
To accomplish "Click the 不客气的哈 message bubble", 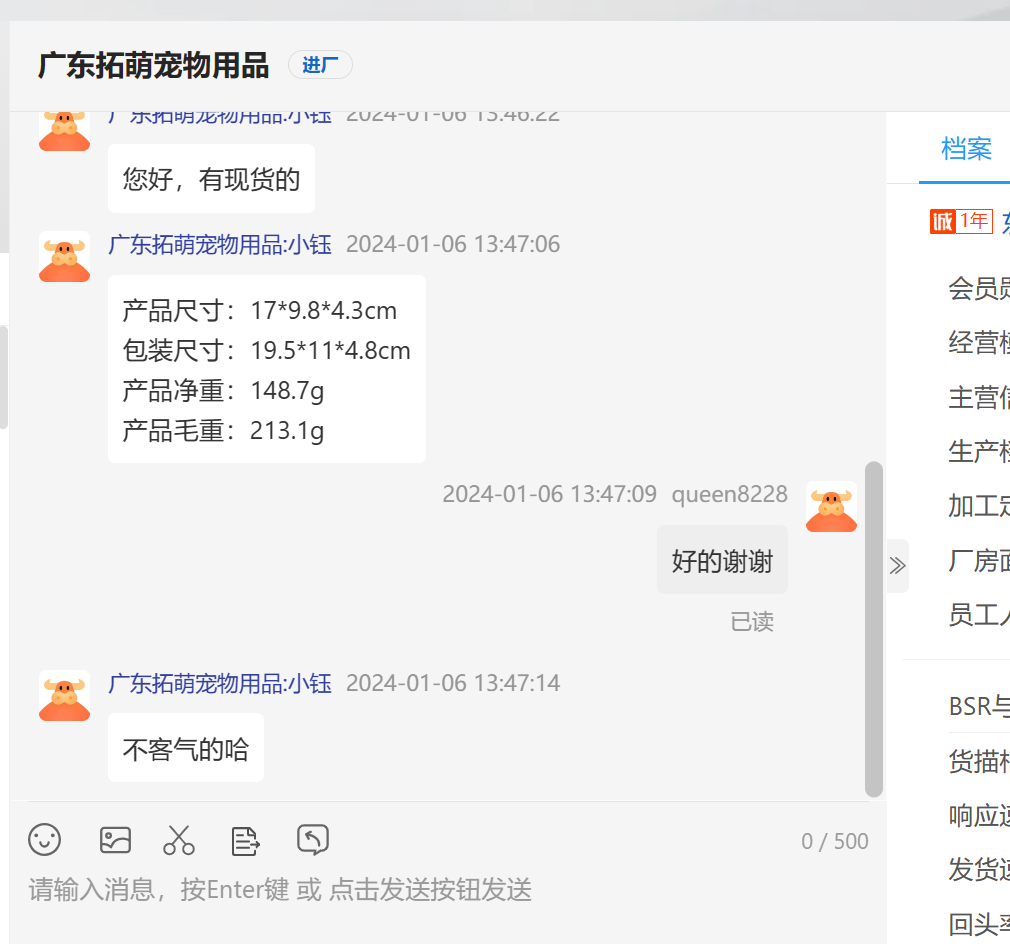I will pos(186,749).
